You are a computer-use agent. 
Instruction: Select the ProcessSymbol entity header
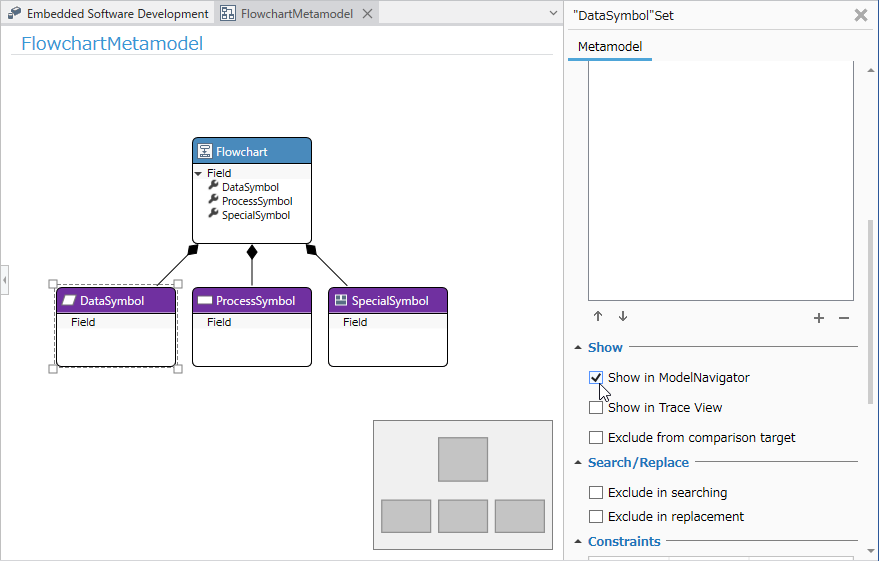[x=252, y=300]
